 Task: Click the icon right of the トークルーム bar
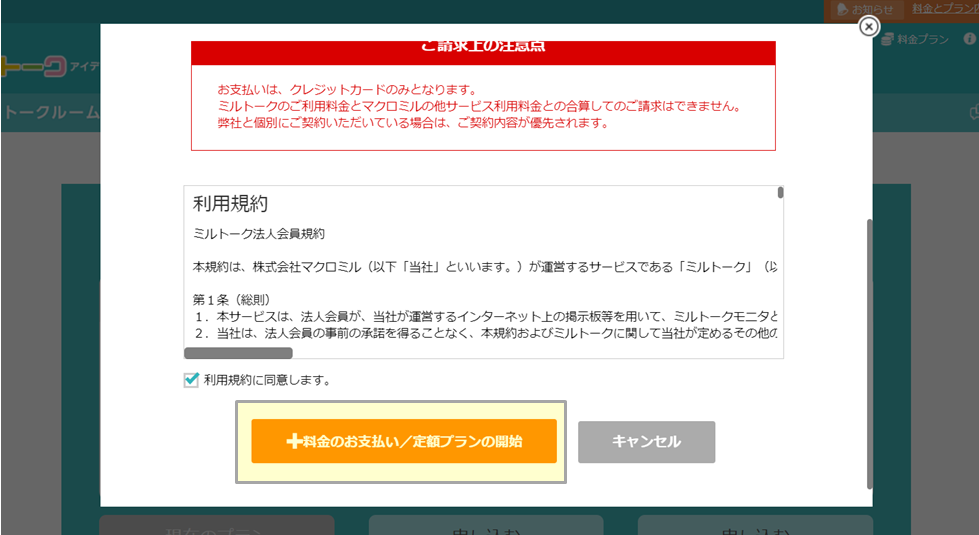(973, 112)
